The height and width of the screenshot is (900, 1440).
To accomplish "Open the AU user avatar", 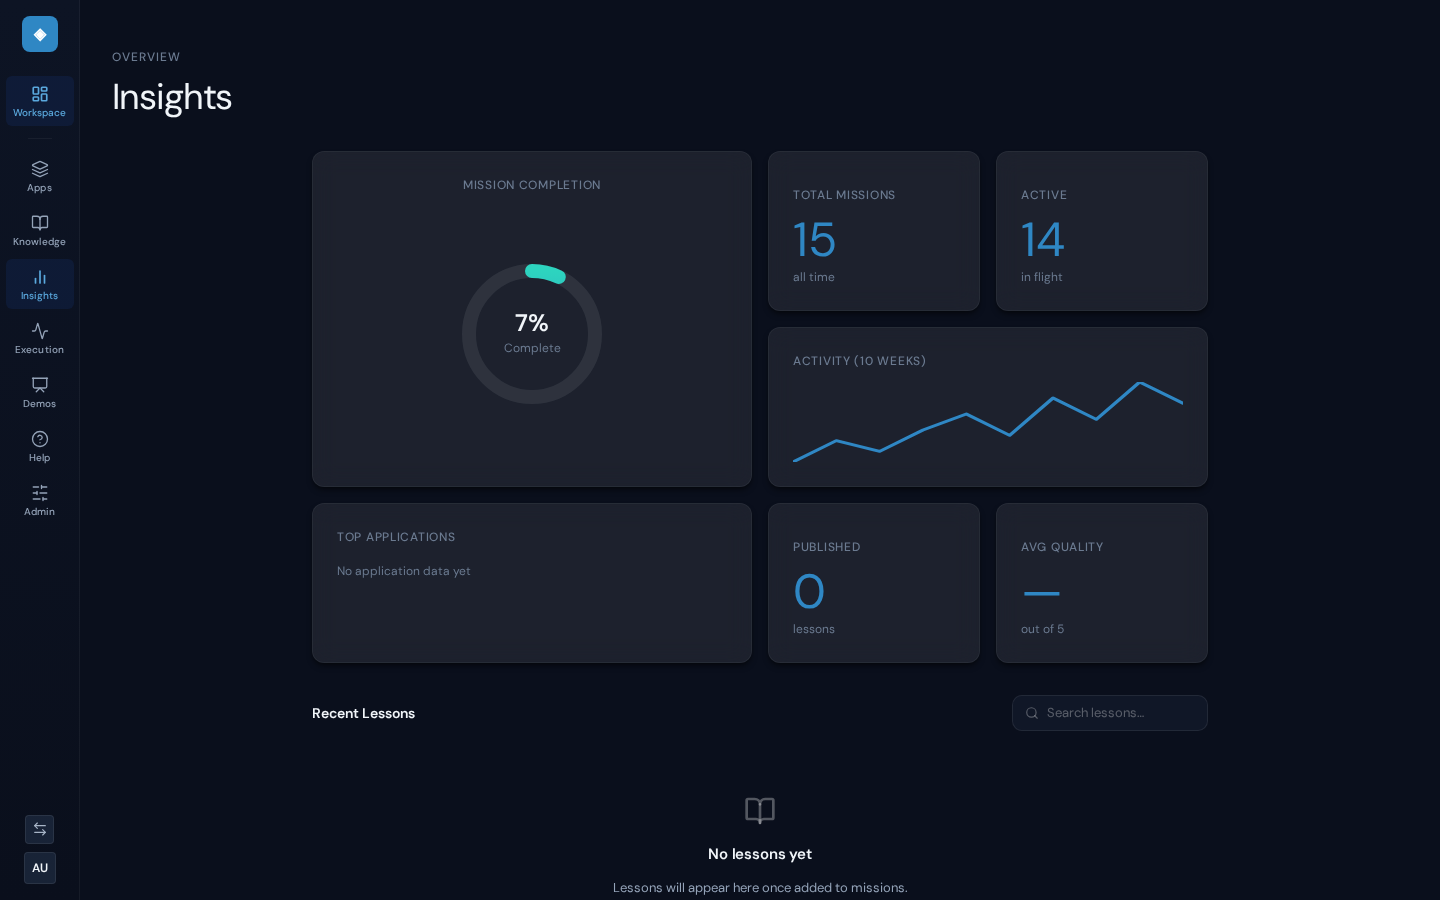I will click(x=40, y=868).
